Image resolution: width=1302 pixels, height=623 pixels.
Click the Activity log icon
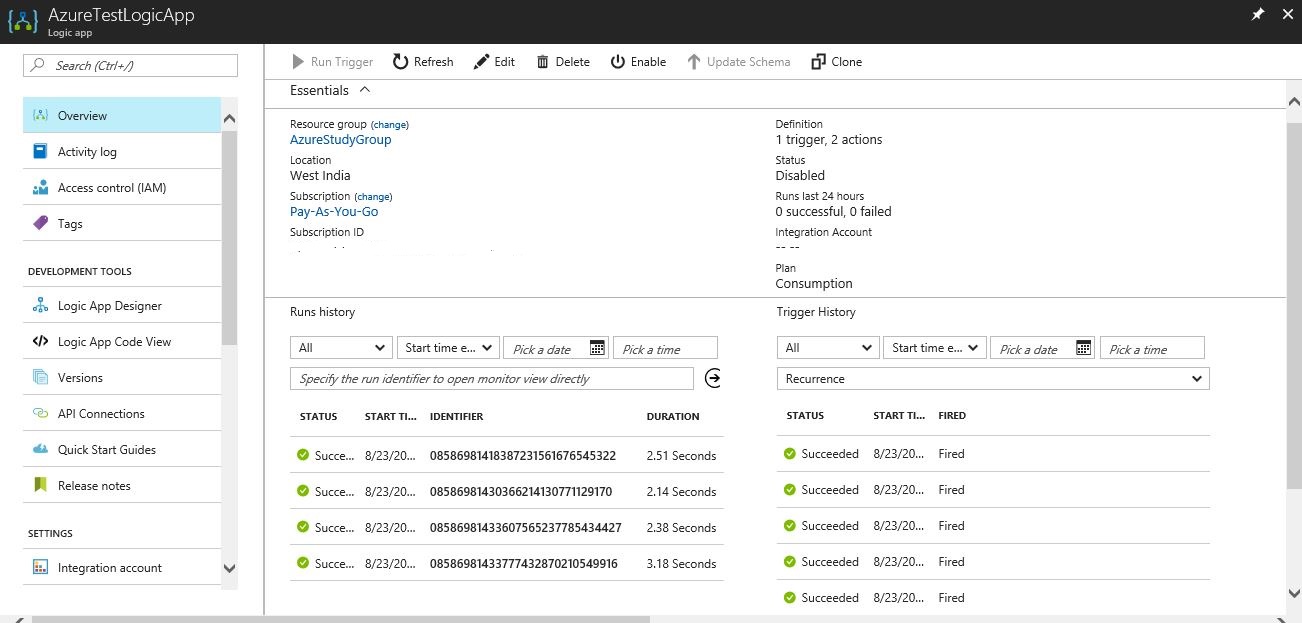(40, 152)
